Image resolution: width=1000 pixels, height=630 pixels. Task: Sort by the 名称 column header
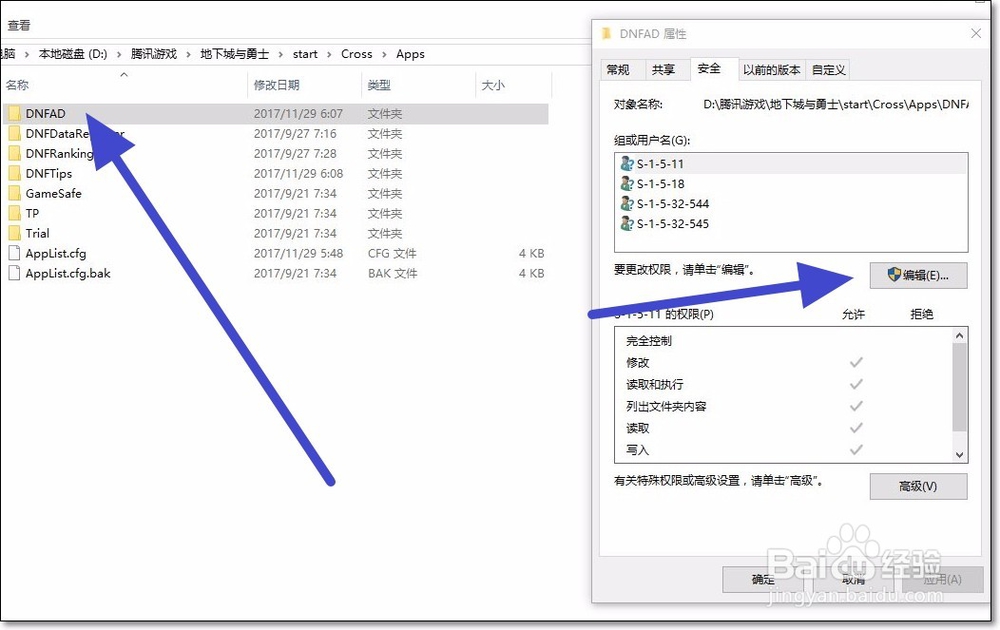click(x=125, y=85)
